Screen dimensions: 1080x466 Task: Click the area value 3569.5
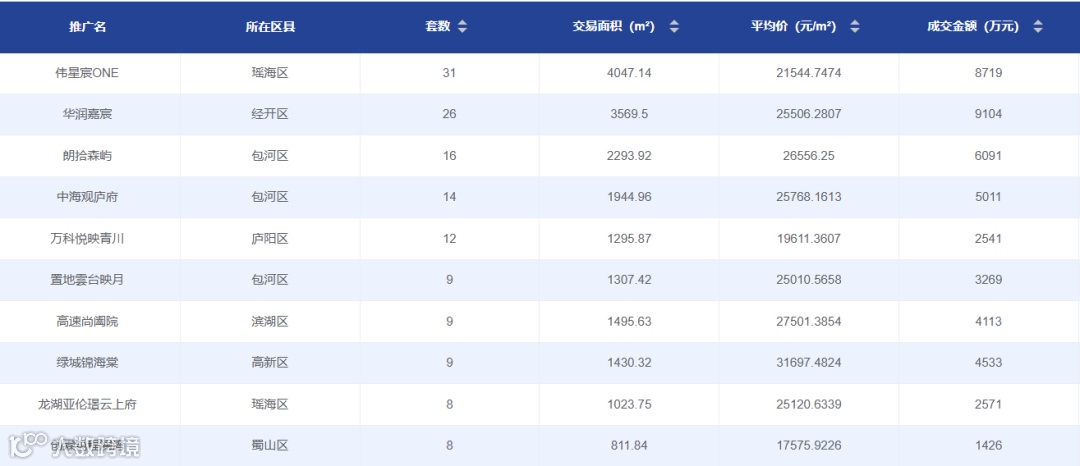pyautogui.click(x=629, y=114)
